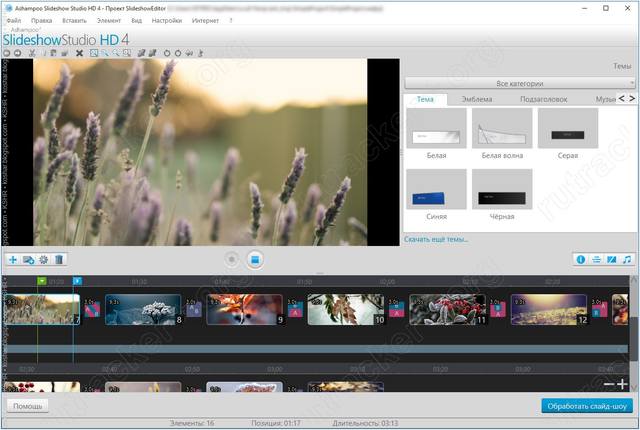Choose the Белая волна theme thumbnail
The image size is (640, 430).
(502, 128)
